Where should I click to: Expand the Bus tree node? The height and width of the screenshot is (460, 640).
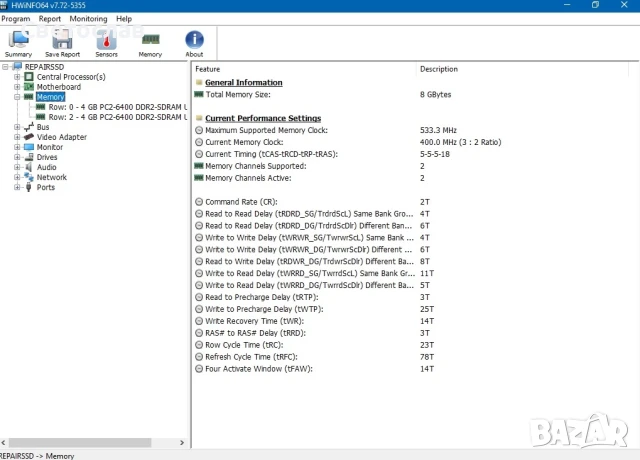pos(17,127)
